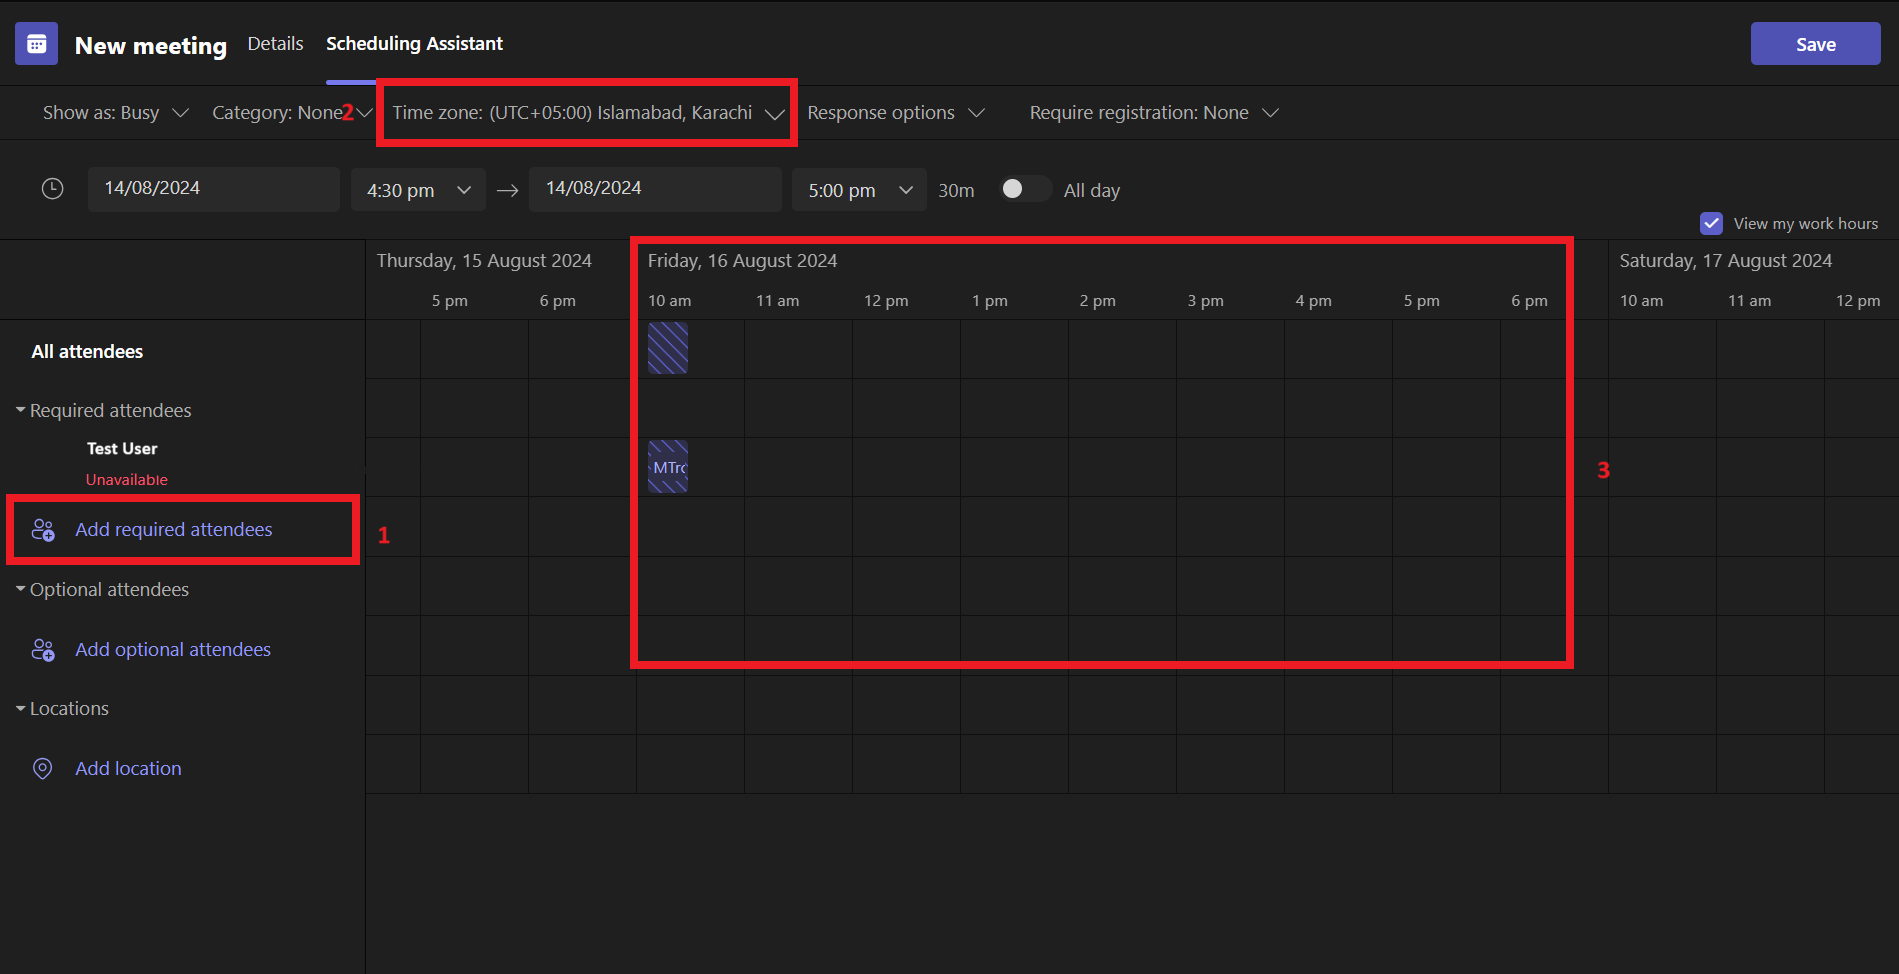Collapse the Required attendees section

coord(20,410)
